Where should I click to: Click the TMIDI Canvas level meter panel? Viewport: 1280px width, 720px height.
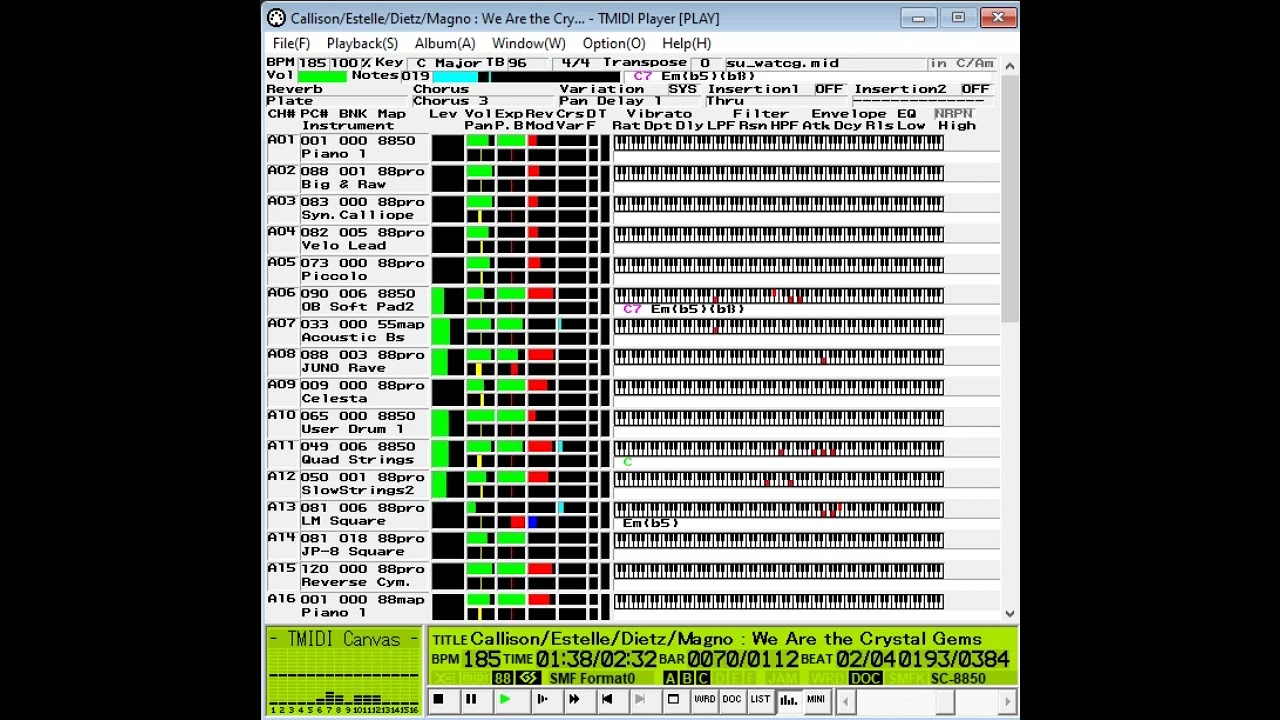(343, 671)
